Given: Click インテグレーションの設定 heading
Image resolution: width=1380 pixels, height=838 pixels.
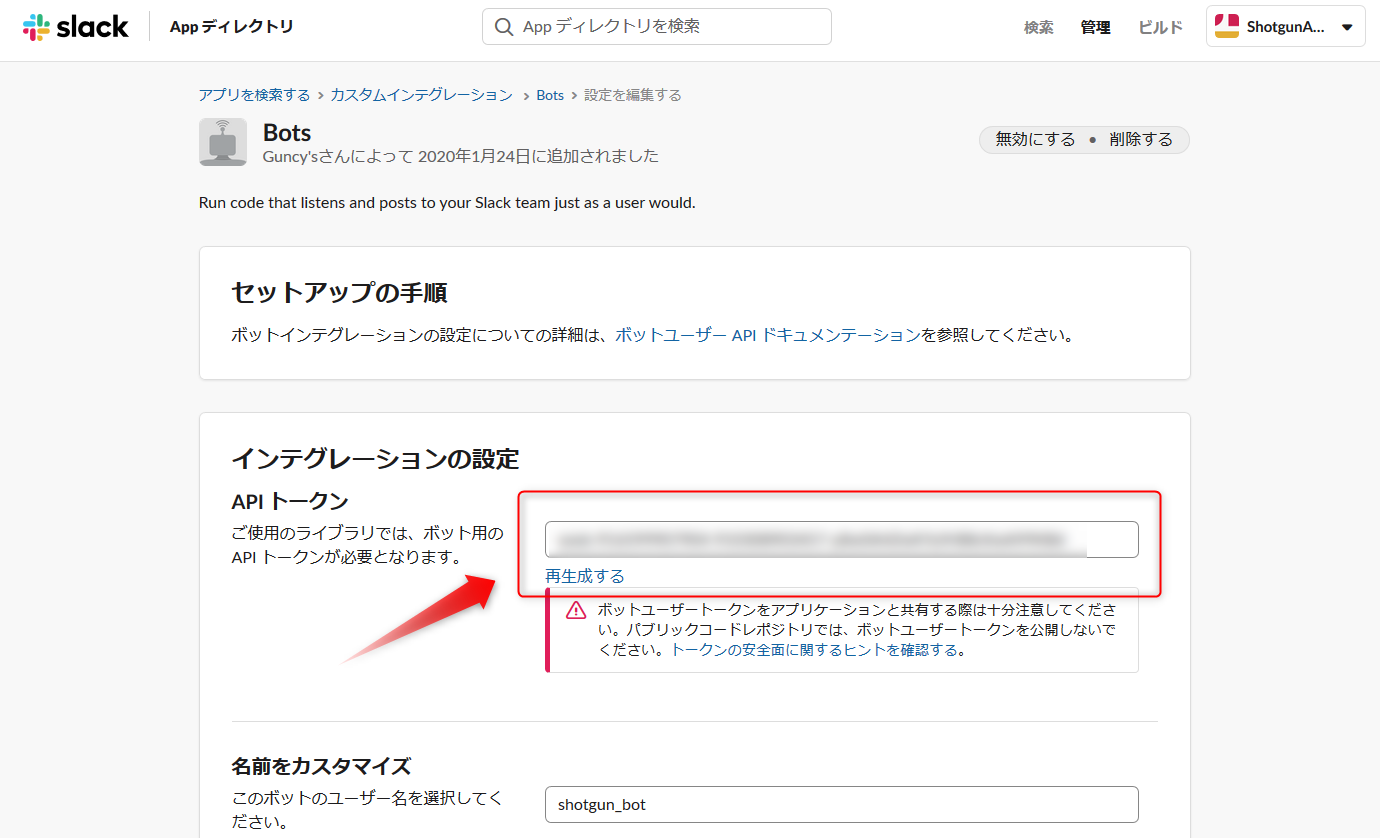Looking at the screenshot, I should pyautogui.click(x=375, y=459).
